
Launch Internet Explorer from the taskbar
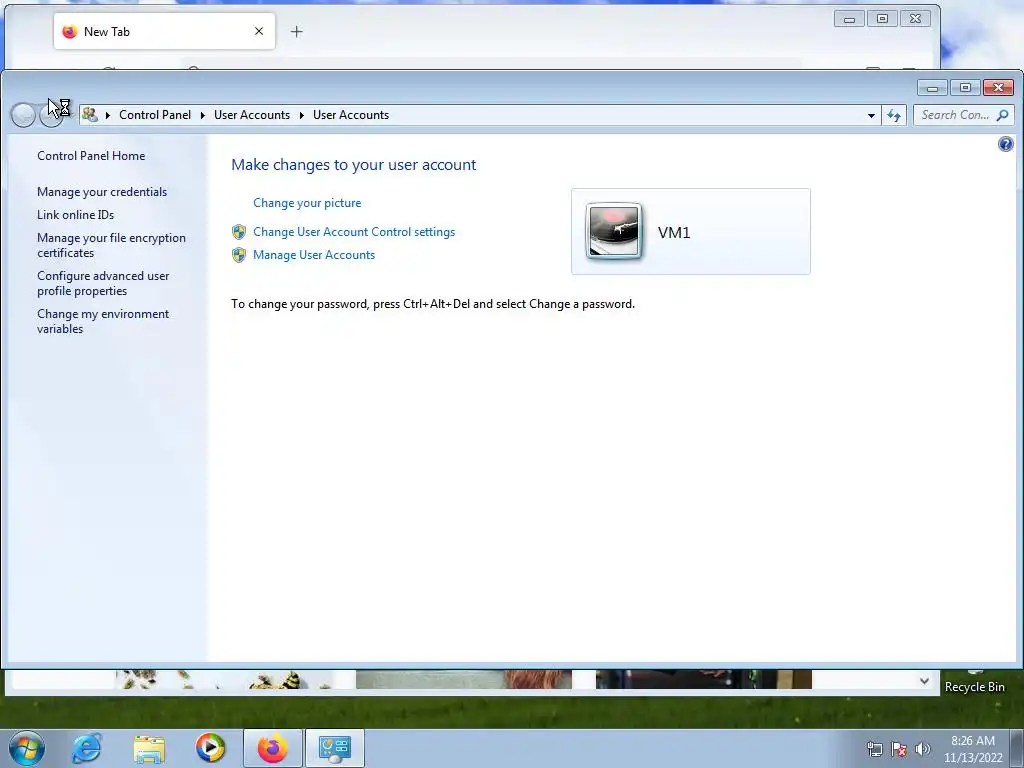click(x=87, y=748)
